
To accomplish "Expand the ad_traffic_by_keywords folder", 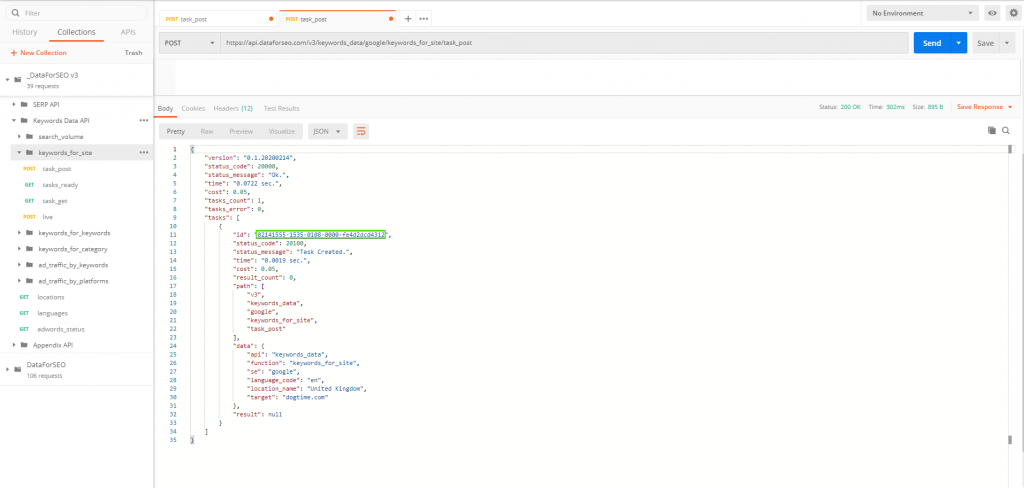I will (x=20, y=265).
